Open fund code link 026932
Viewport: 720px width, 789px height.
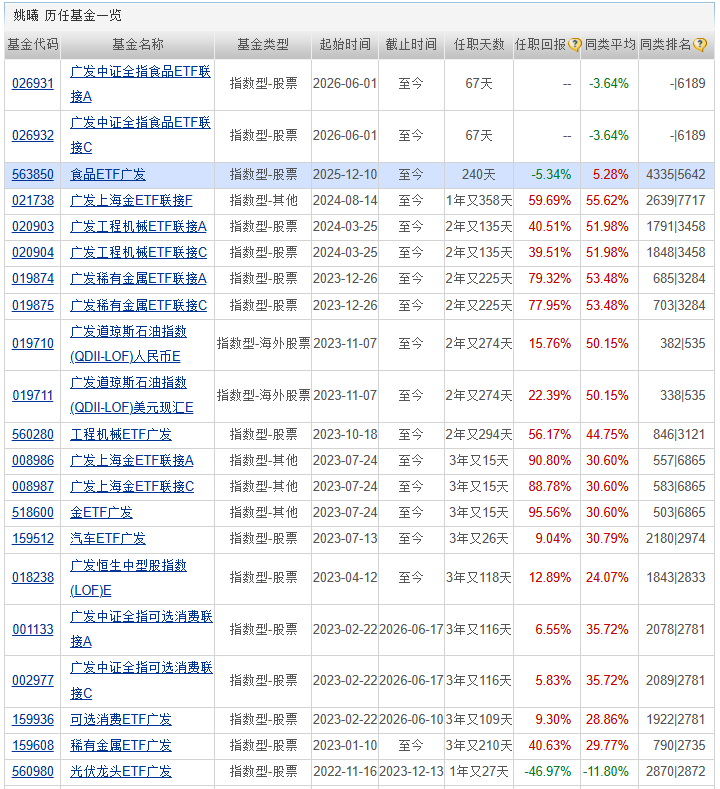[33, 135]
